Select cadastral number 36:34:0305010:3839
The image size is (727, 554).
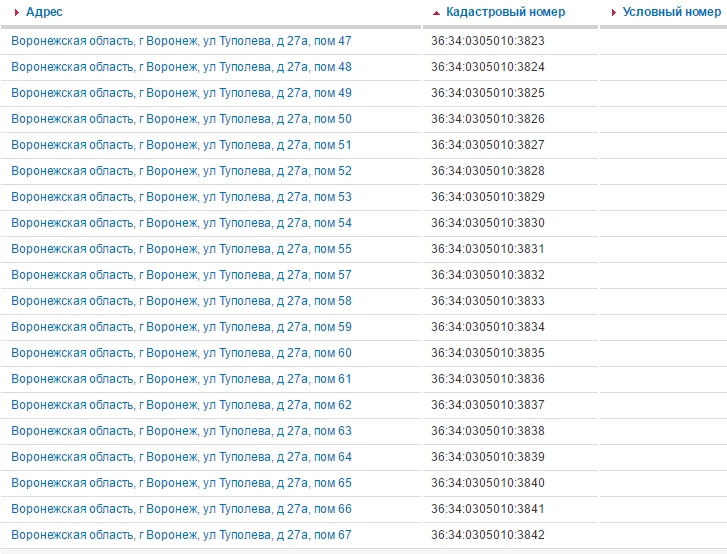point(488,456)
